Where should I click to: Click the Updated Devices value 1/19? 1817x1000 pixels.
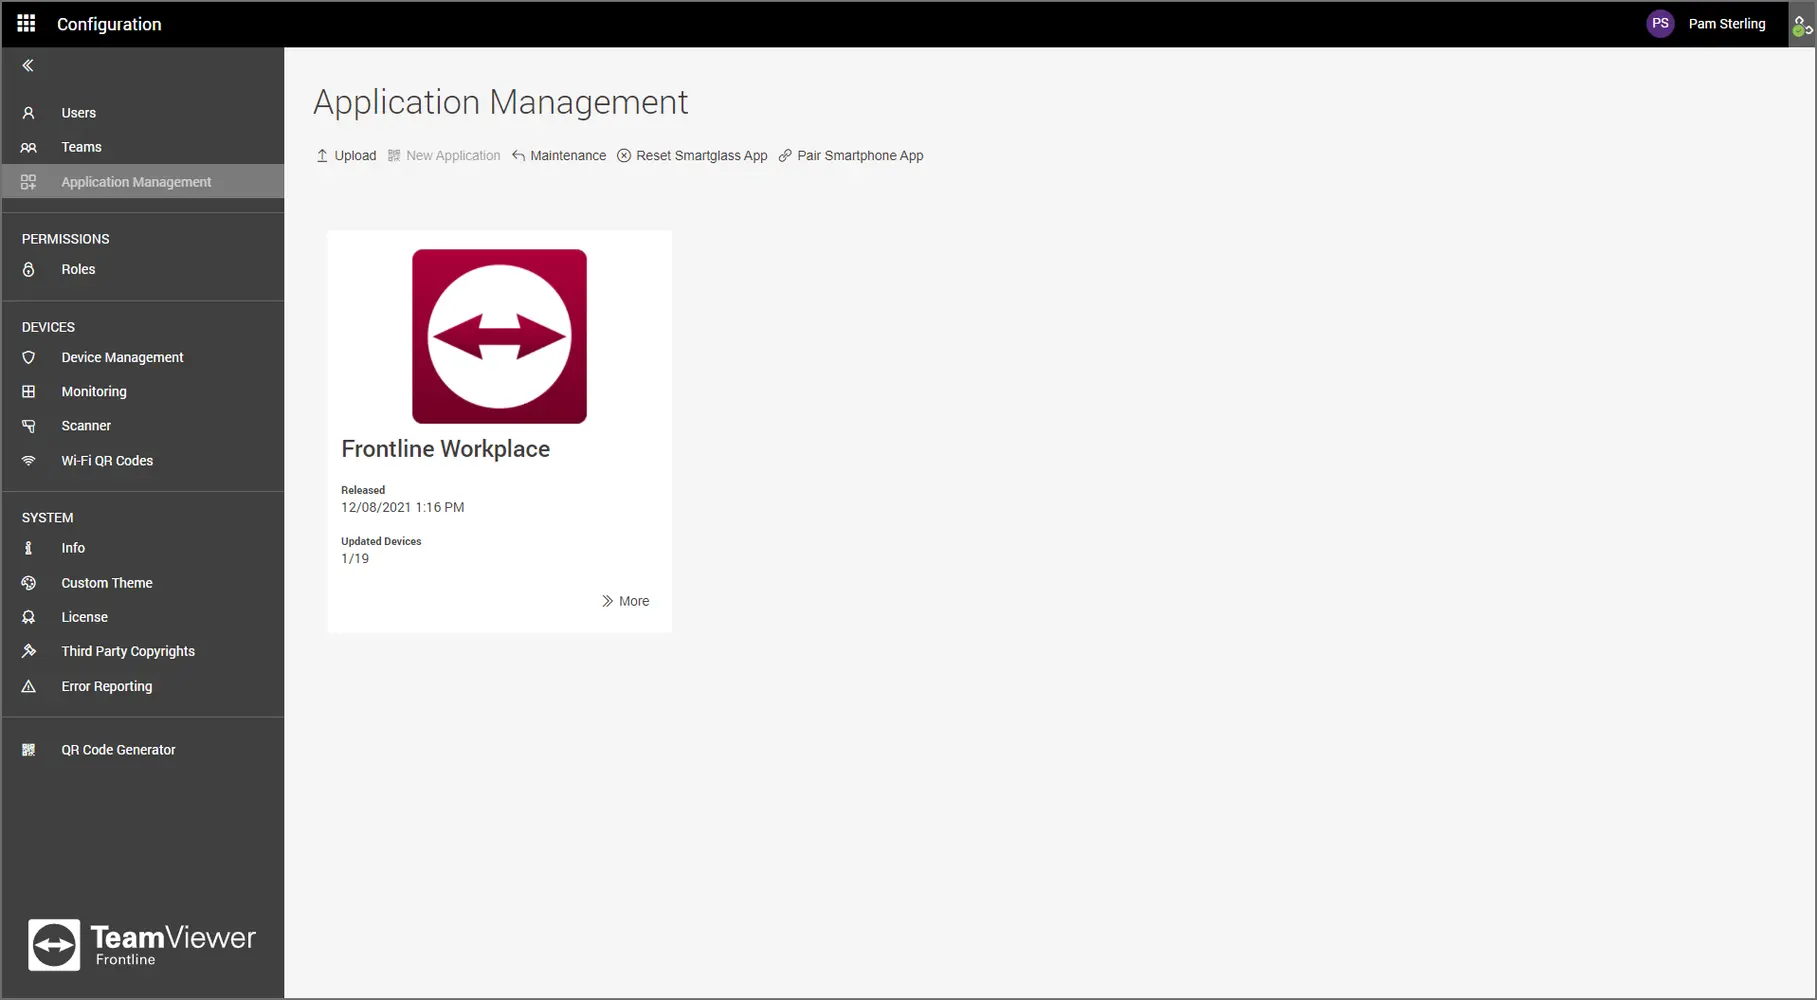[355, 558]
